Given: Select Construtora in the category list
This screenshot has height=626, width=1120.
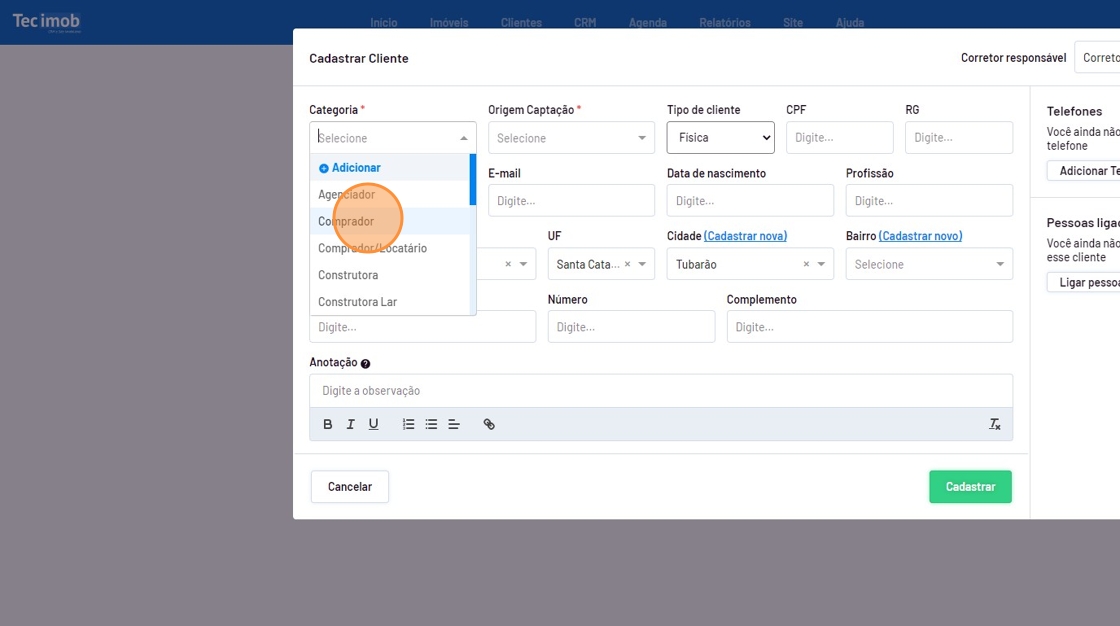Looking at the screenshot, I should coord(348,275).
